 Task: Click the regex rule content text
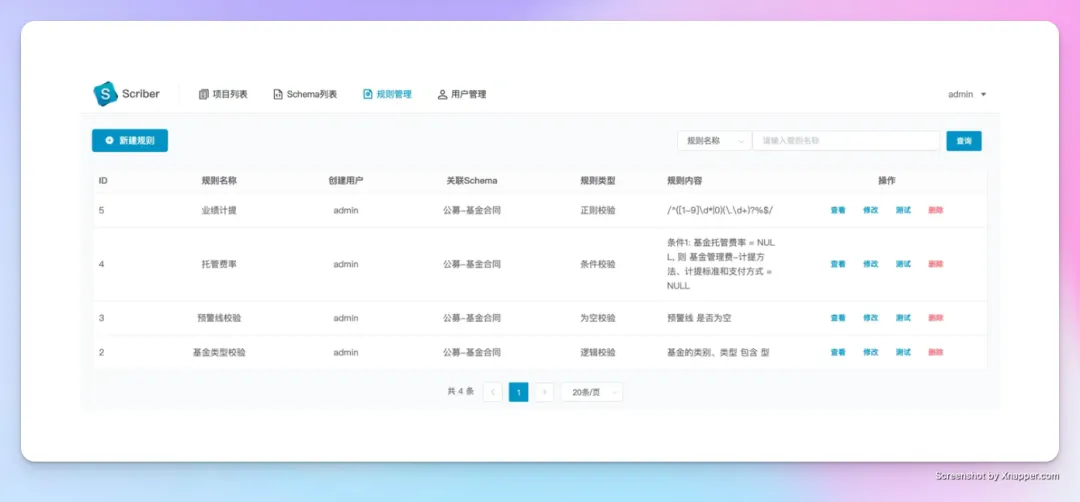(720, 211)
